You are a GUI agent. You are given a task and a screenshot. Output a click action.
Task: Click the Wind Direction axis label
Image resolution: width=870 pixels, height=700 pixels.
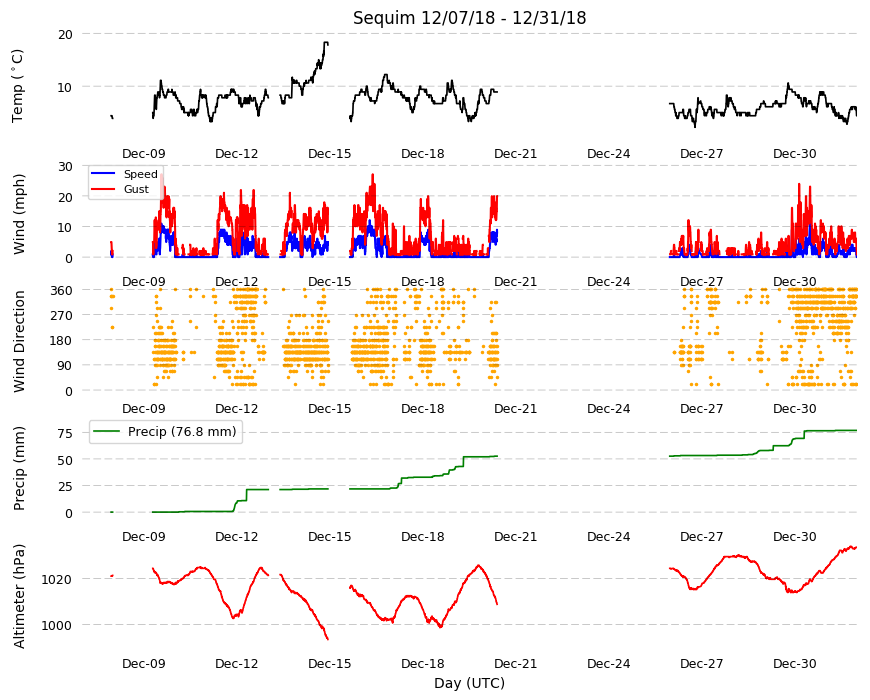(x=19, y=342)
